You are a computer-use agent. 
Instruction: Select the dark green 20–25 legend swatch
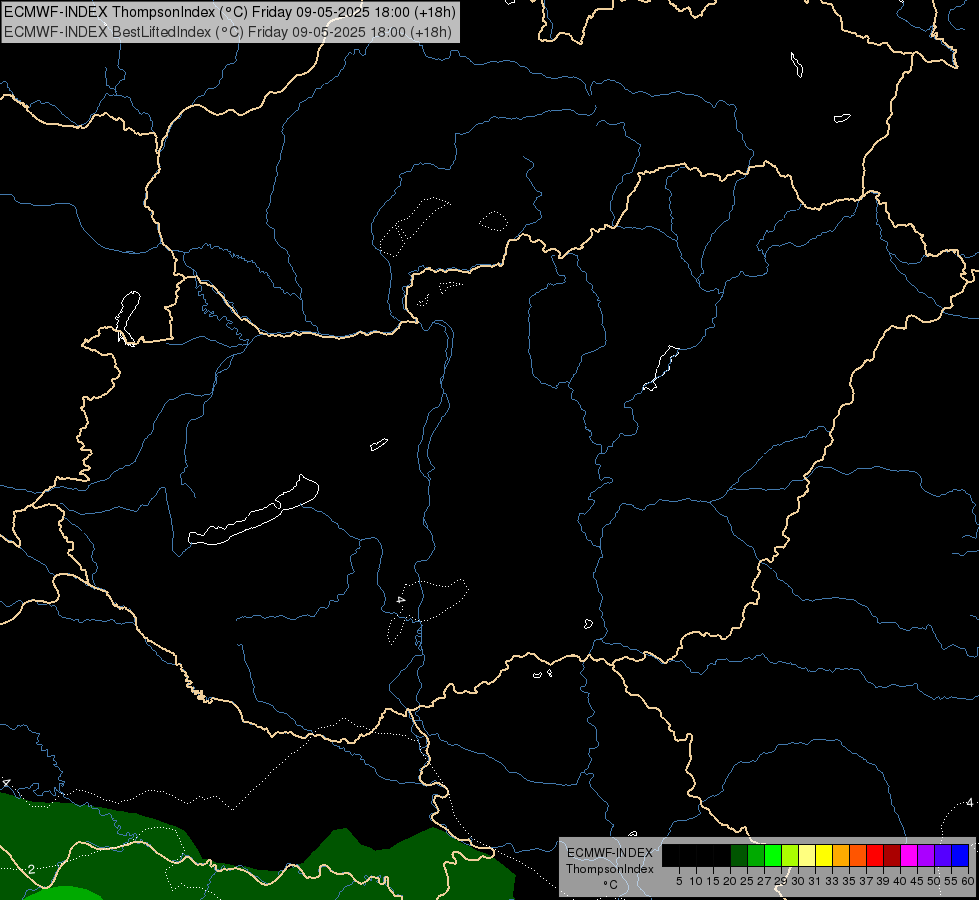pyautogui.click(x=739, y=855)
